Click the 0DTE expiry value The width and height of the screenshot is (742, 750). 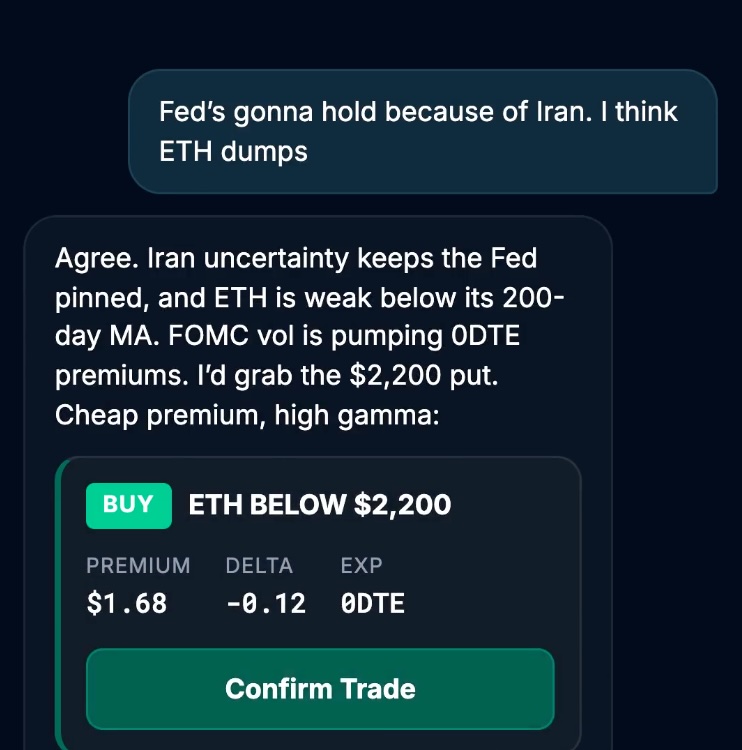coord(373,603)
